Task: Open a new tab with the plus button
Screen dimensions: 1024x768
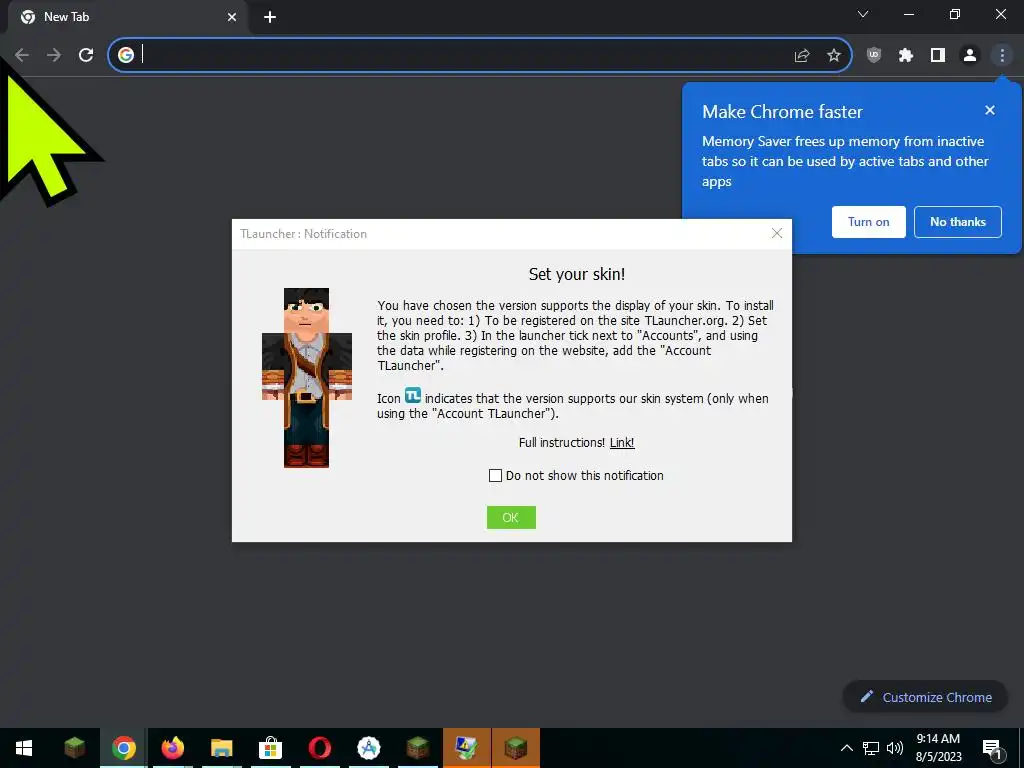Action: 270,17
